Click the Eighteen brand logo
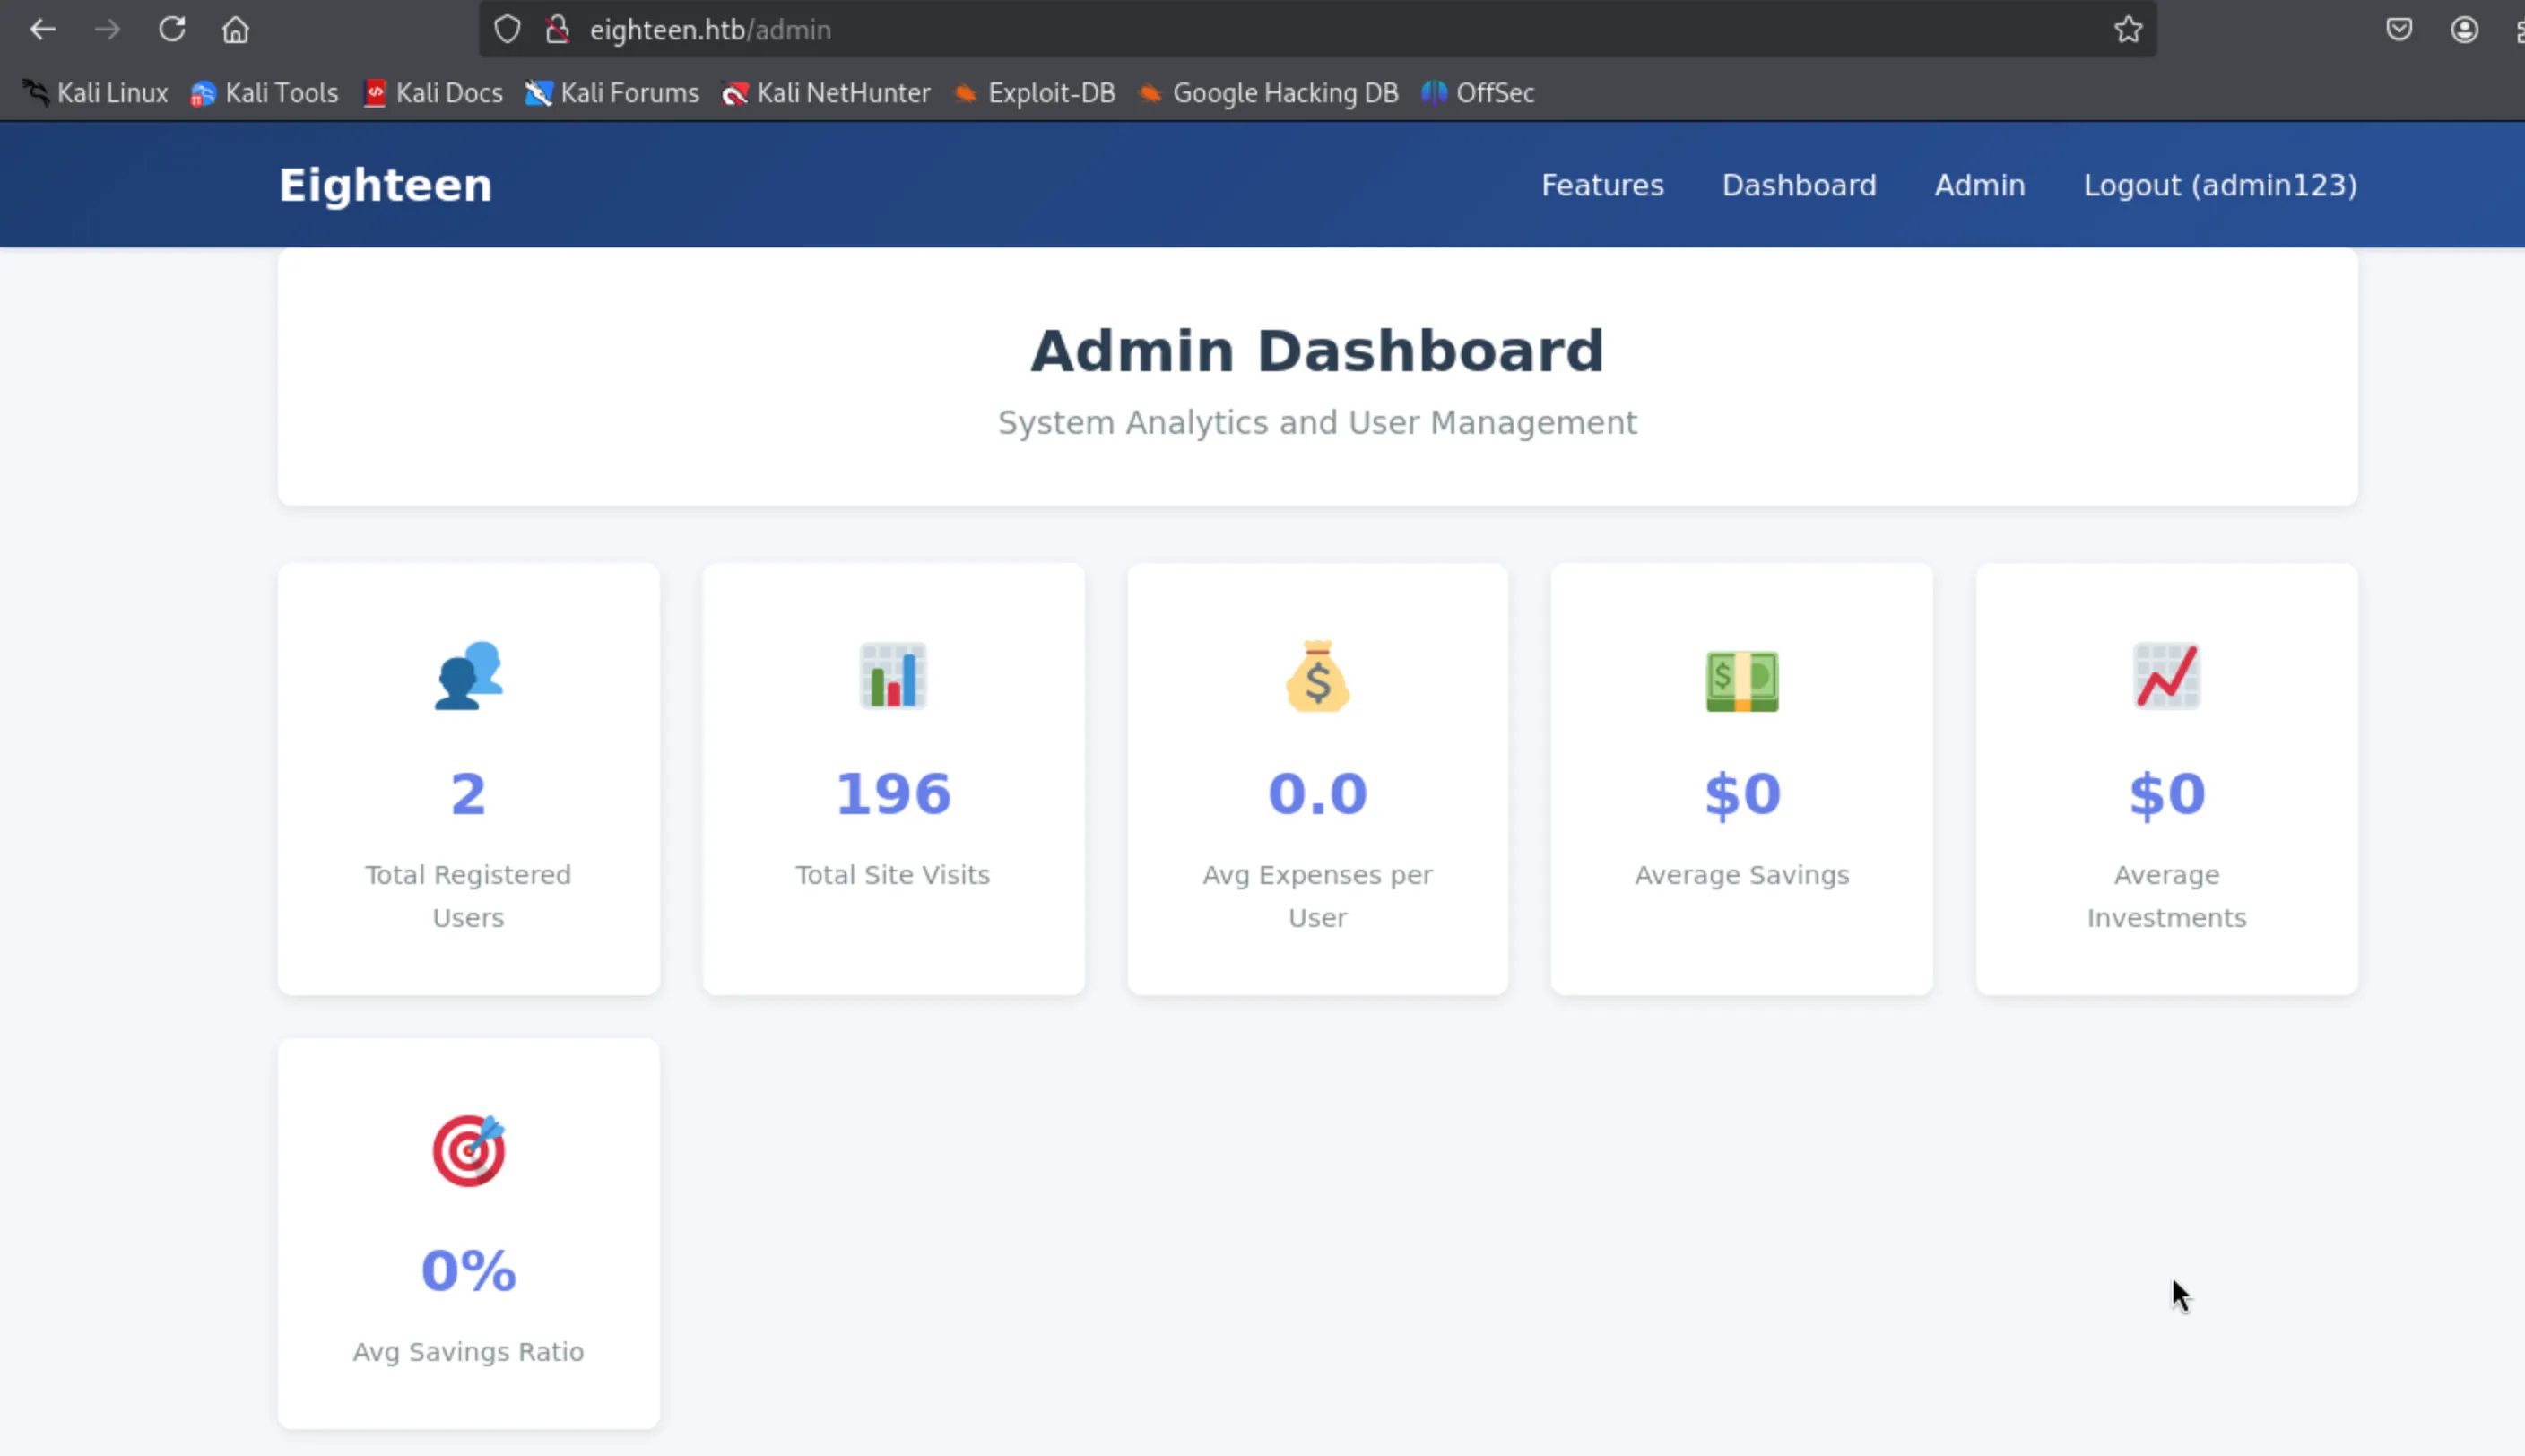The width and height of the screenshot is (2525, 1456). pos(385,185)
